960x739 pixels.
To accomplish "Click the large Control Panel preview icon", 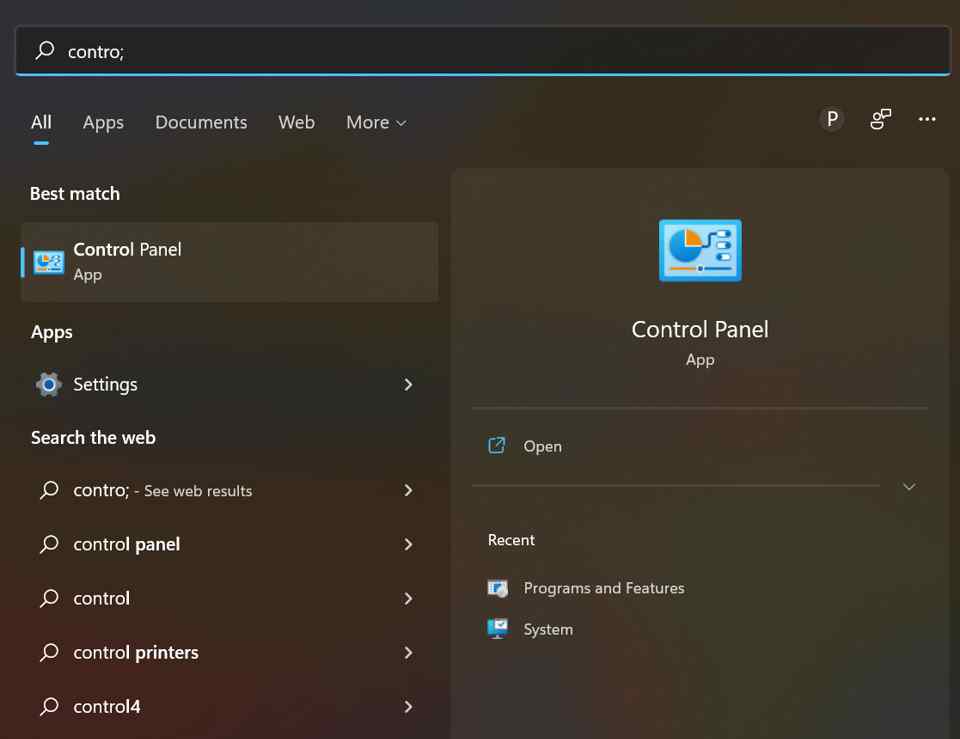I will coord(700,250).
